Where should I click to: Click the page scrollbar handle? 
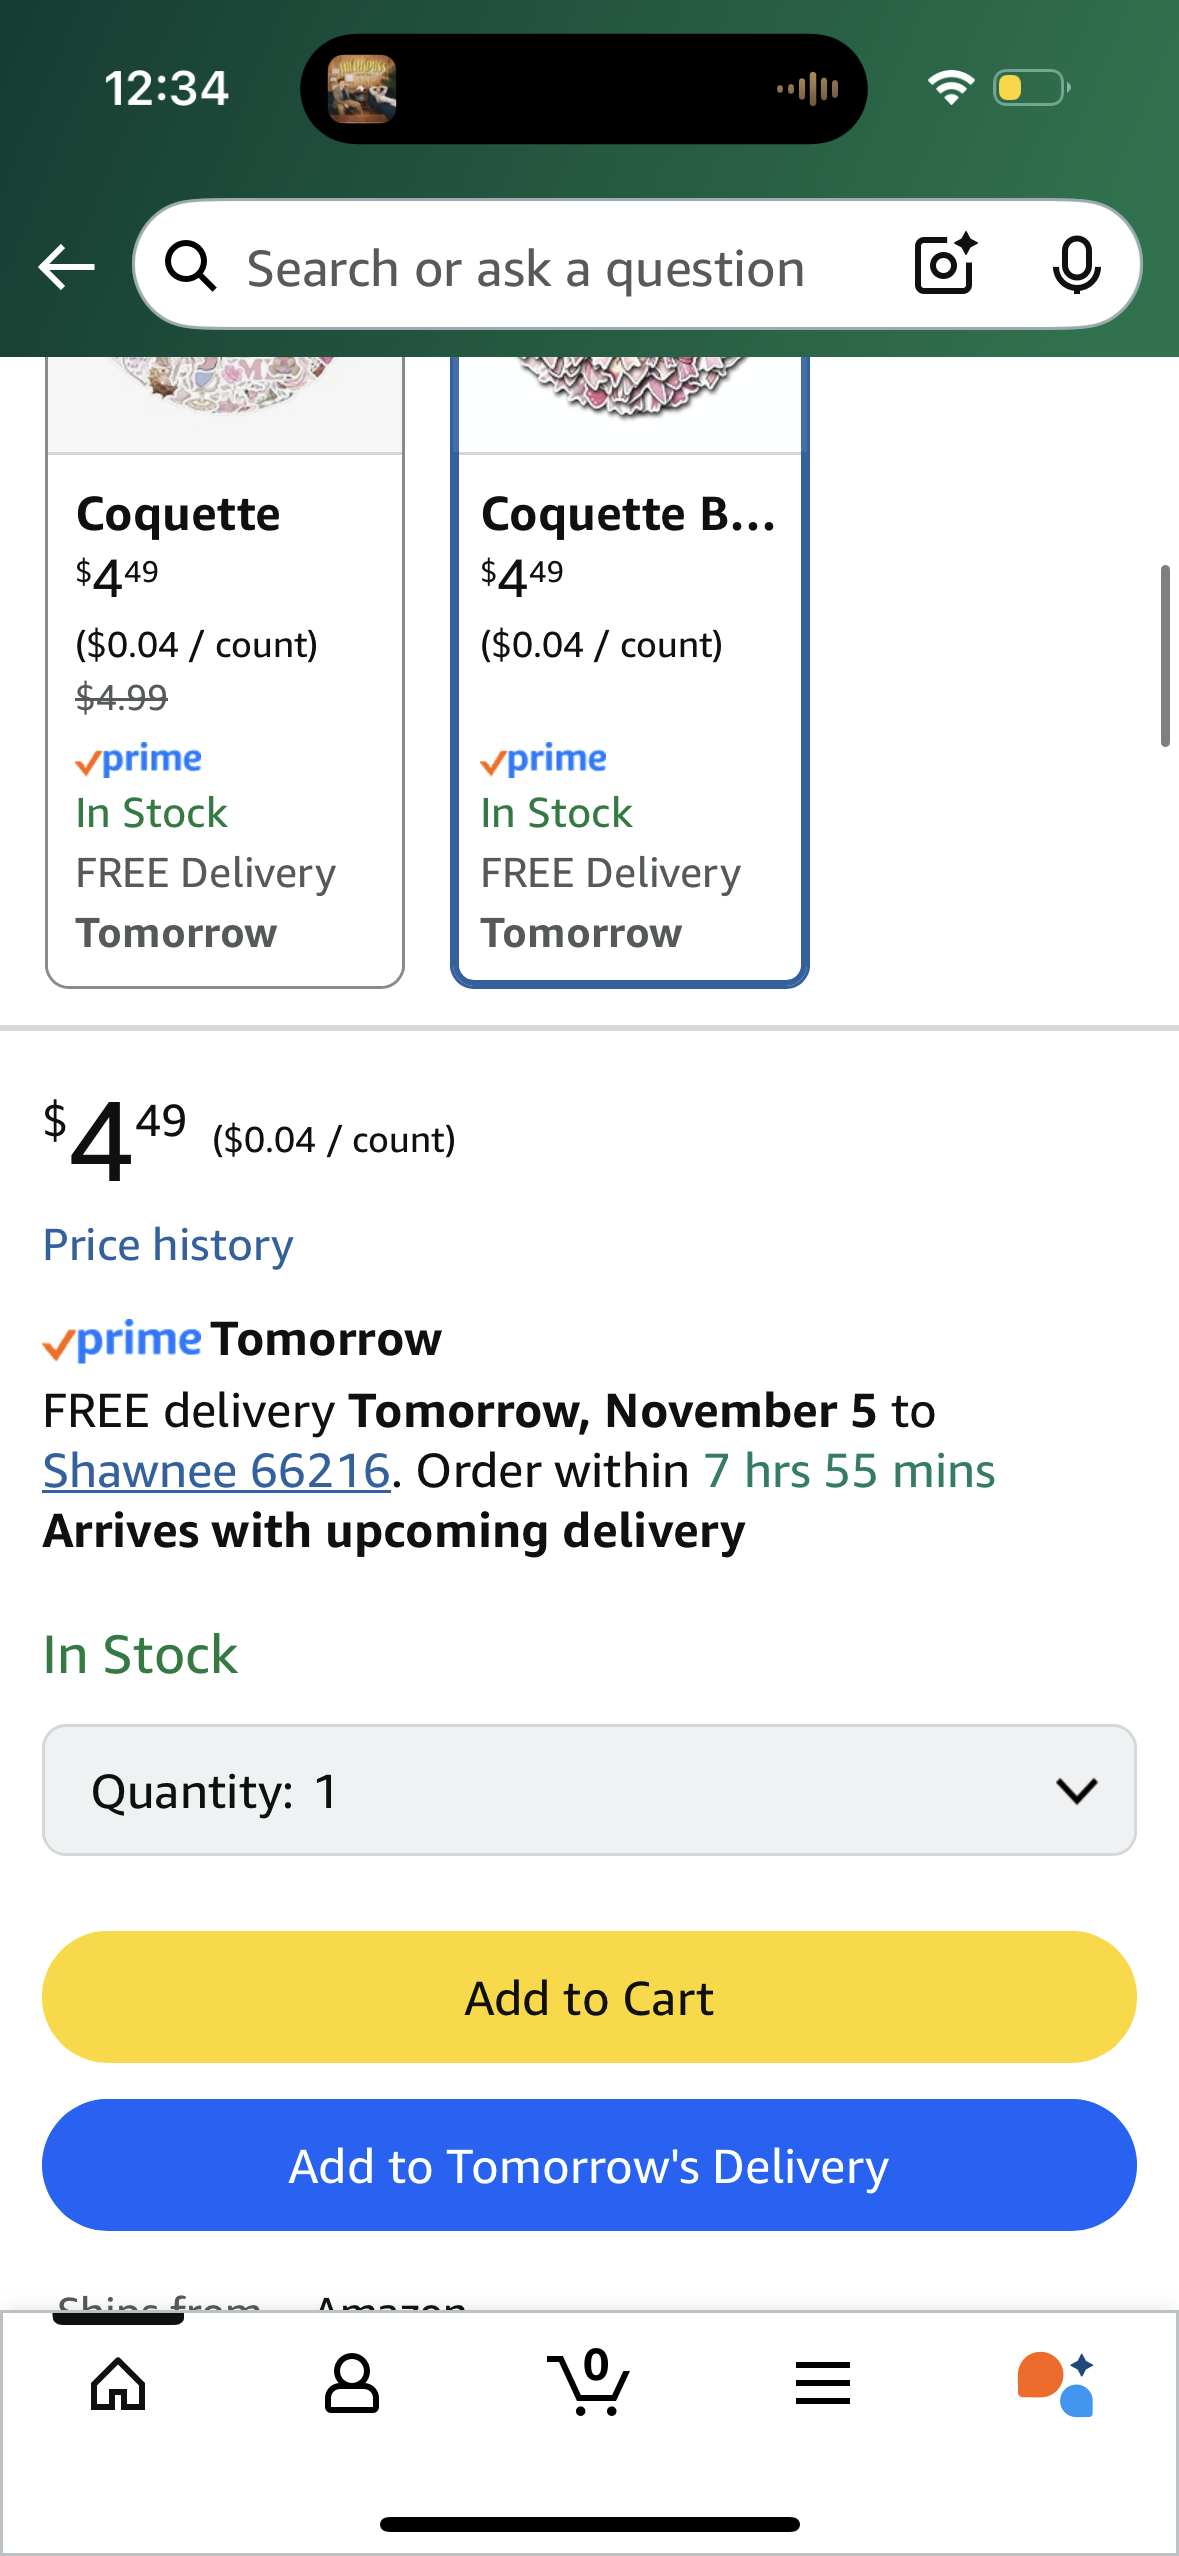click(1164, 656)
